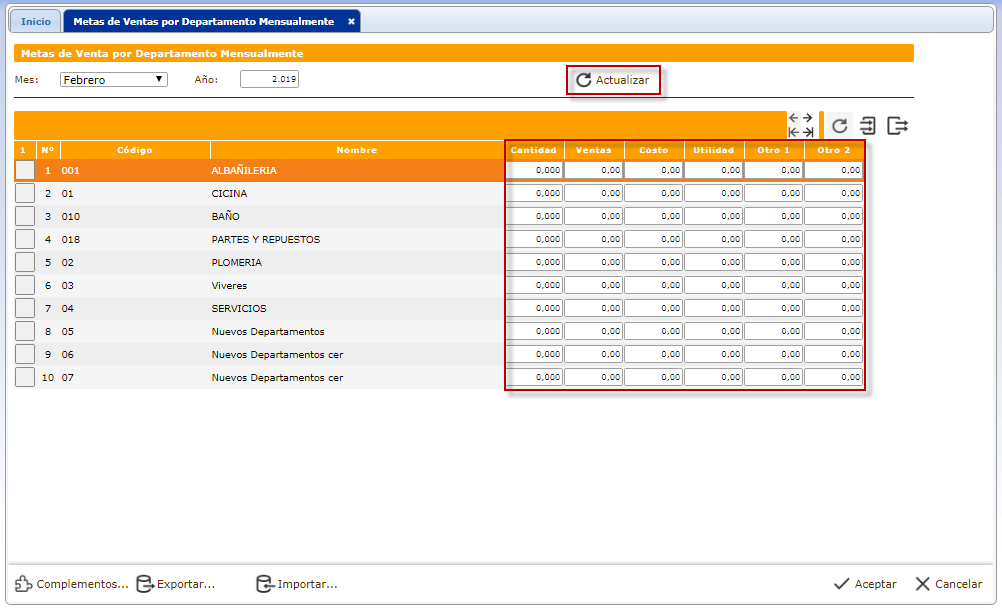The height and width of the screenshot is (609, 1002).
Task: Click Ventas field for BAÑO row
Action: click(x=594, y=217)
